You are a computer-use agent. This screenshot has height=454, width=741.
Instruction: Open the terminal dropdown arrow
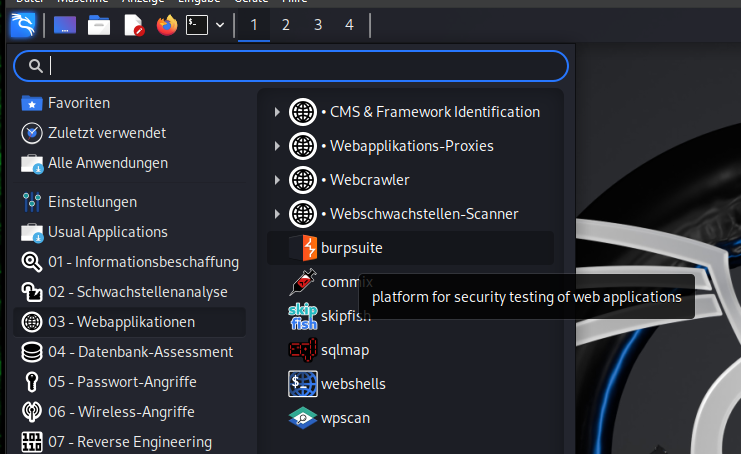[x=220, y=25]
